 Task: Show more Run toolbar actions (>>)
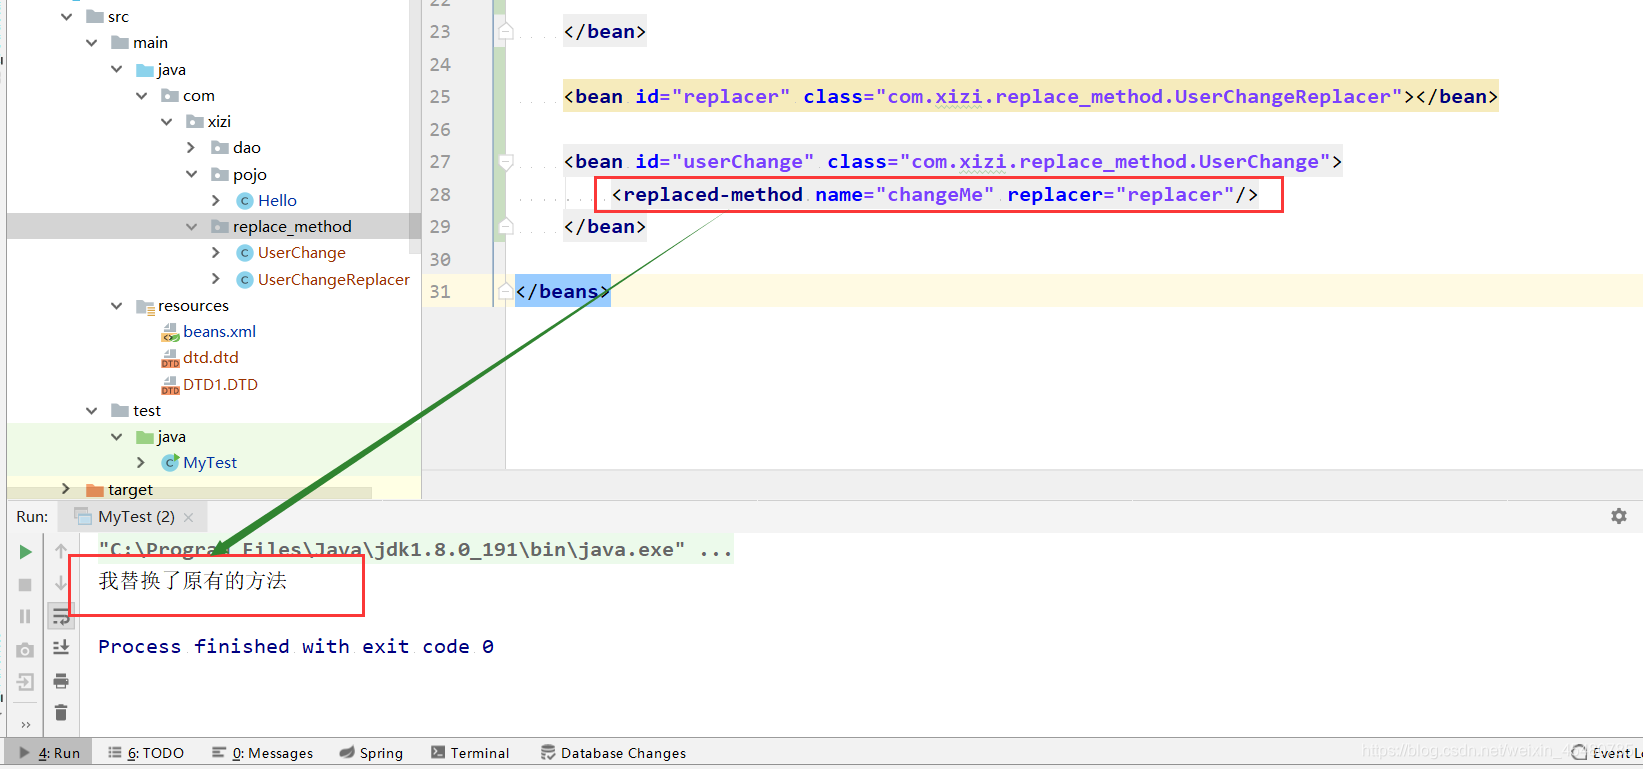click(x=25, y=724)
